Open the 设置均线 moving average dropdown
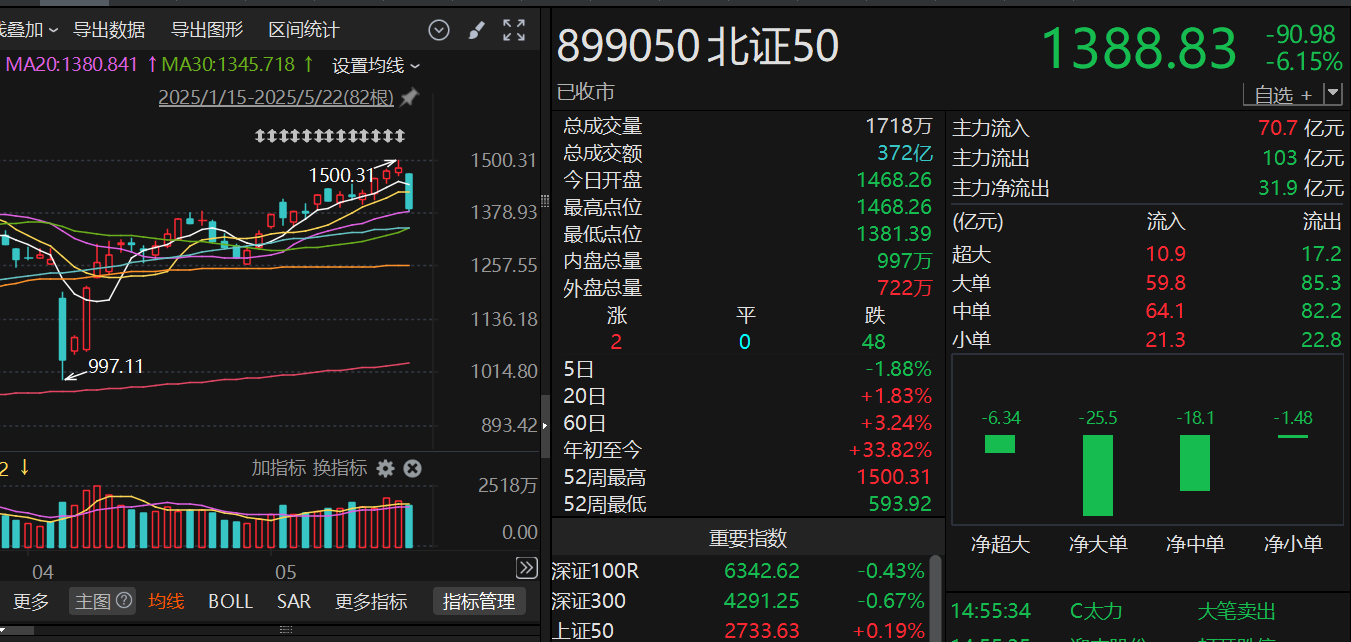The image size is (1351, 642). [376, 65]
